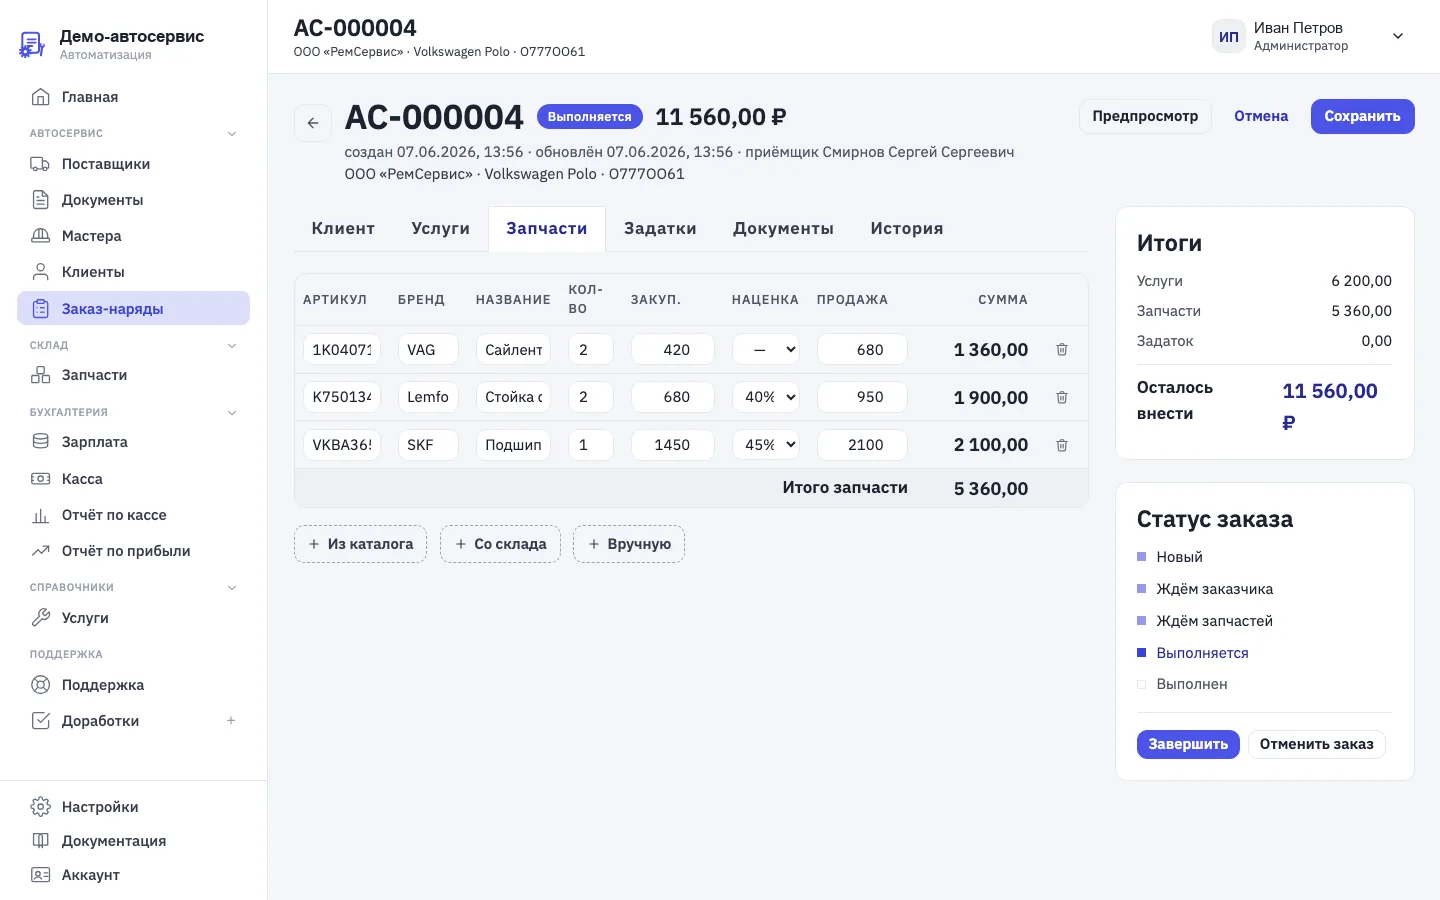Open Отчёт по кассе
Screen dimensions: 1440x900
tap(133, 515)
